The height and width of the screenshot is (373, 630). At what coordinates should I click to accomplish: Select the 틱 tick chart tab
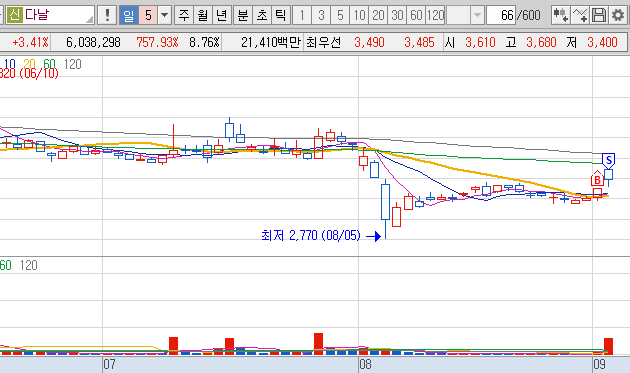280,15
